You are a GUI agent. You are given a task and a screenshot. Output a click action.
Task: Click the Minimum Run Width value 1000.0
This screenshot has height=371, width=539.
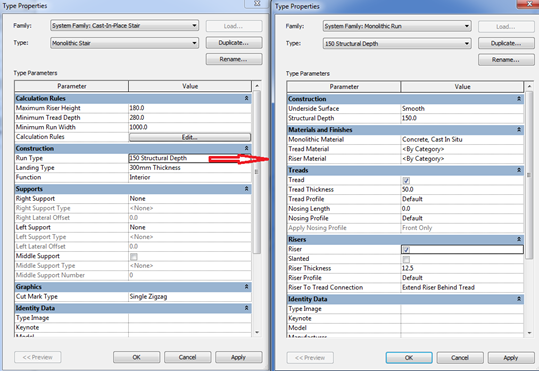[190, 127]
